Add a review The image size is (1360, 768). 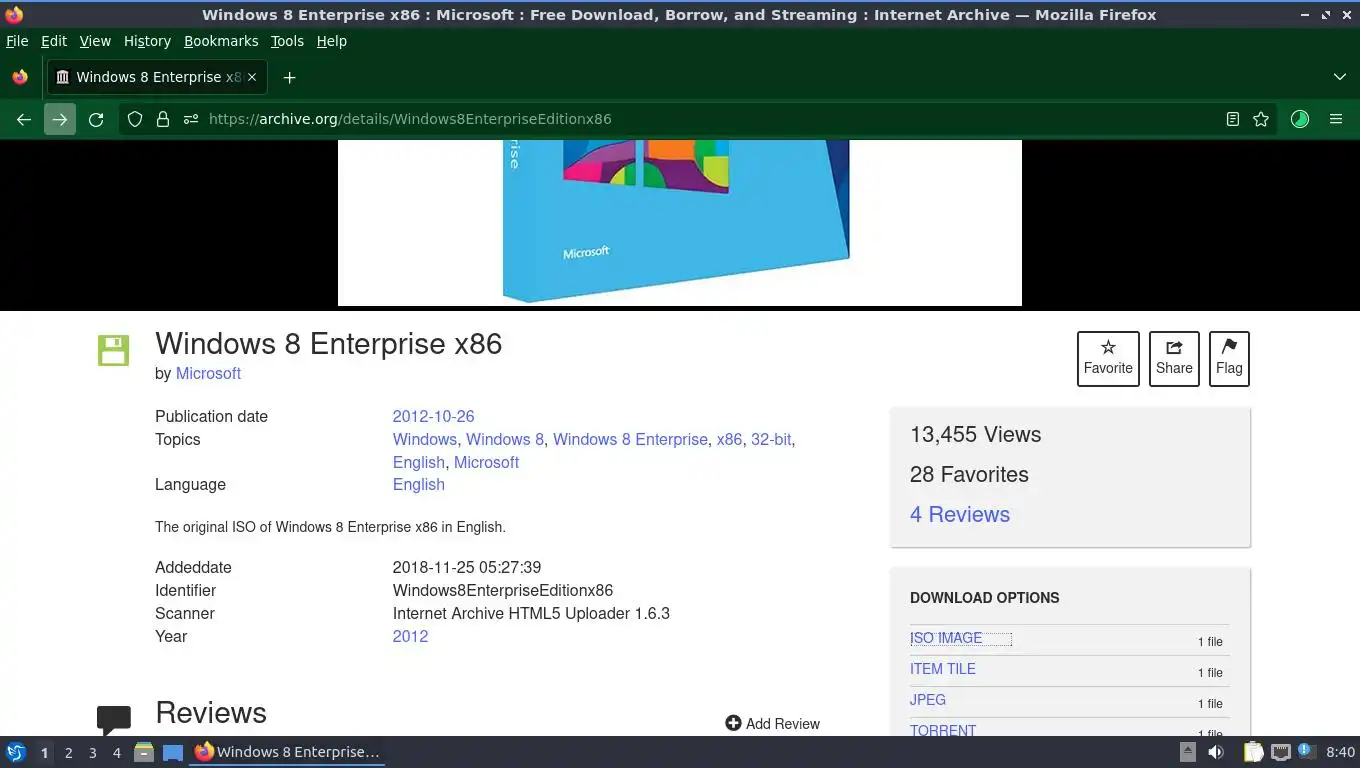[x=772, y=723]
